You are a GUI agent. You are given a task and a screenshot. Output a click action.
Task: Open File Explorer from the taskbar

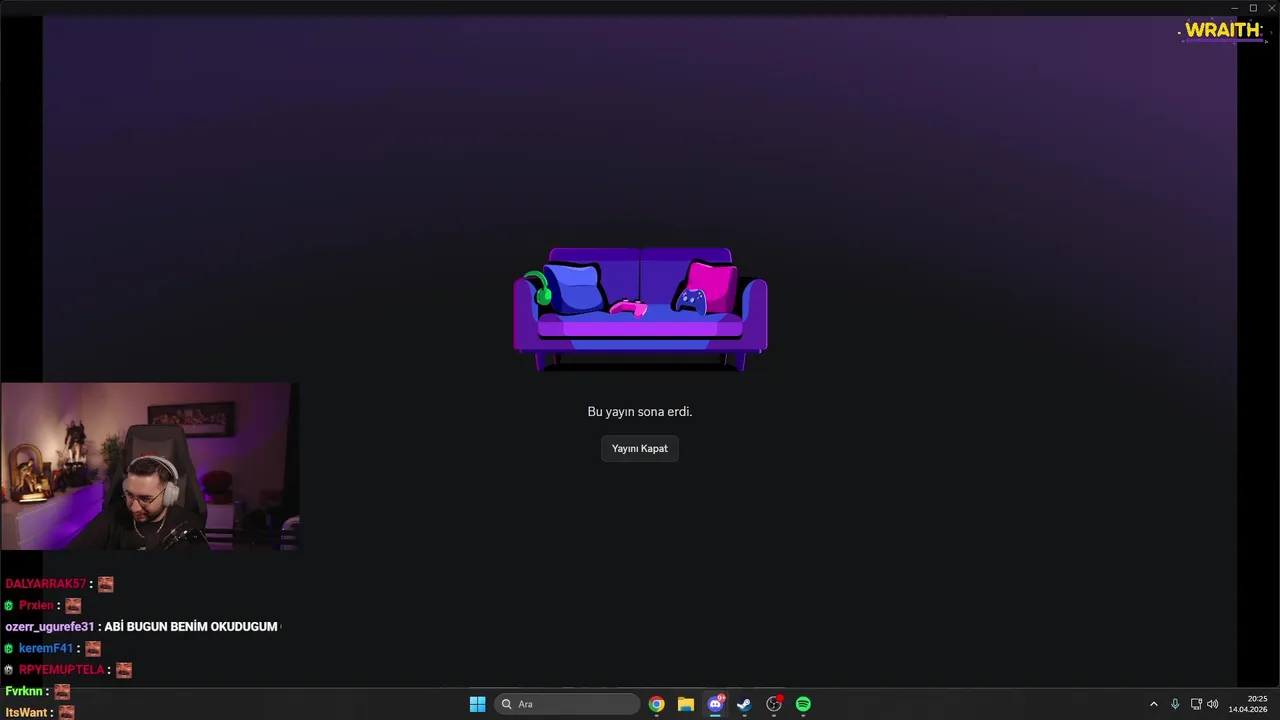pyautogui.click(x=685, y=704)
